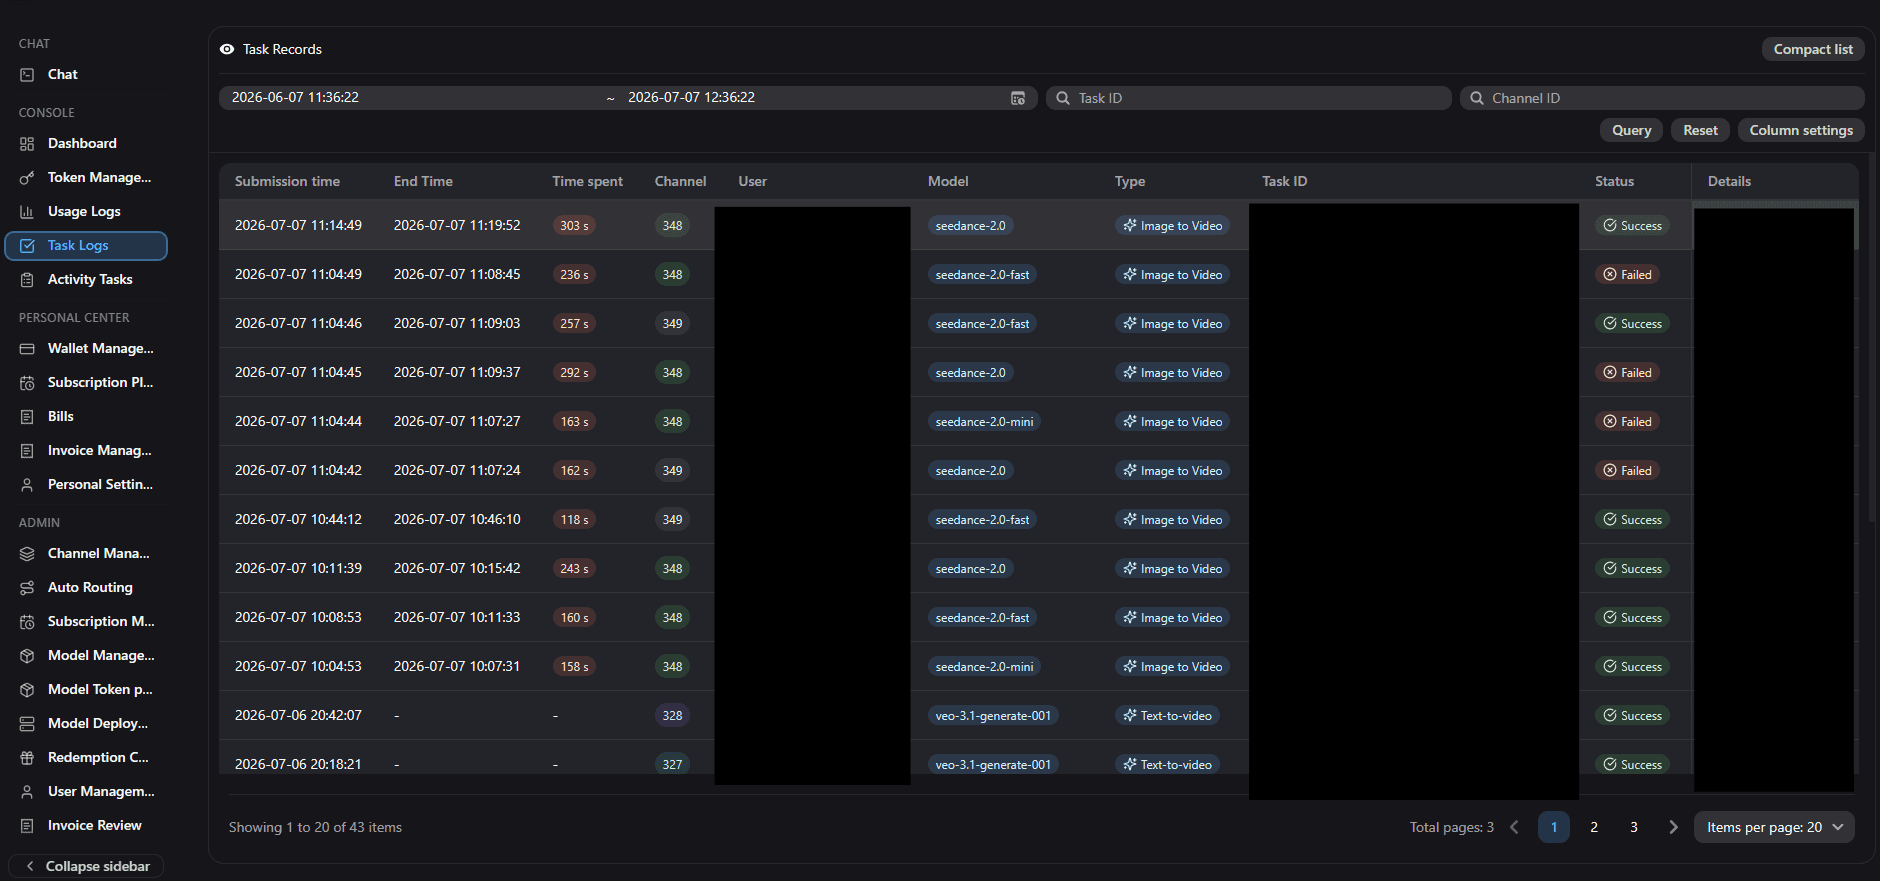Click the Dashboard grid icon
Viewport: 1880px width, 881px height.
pos(27,144)
